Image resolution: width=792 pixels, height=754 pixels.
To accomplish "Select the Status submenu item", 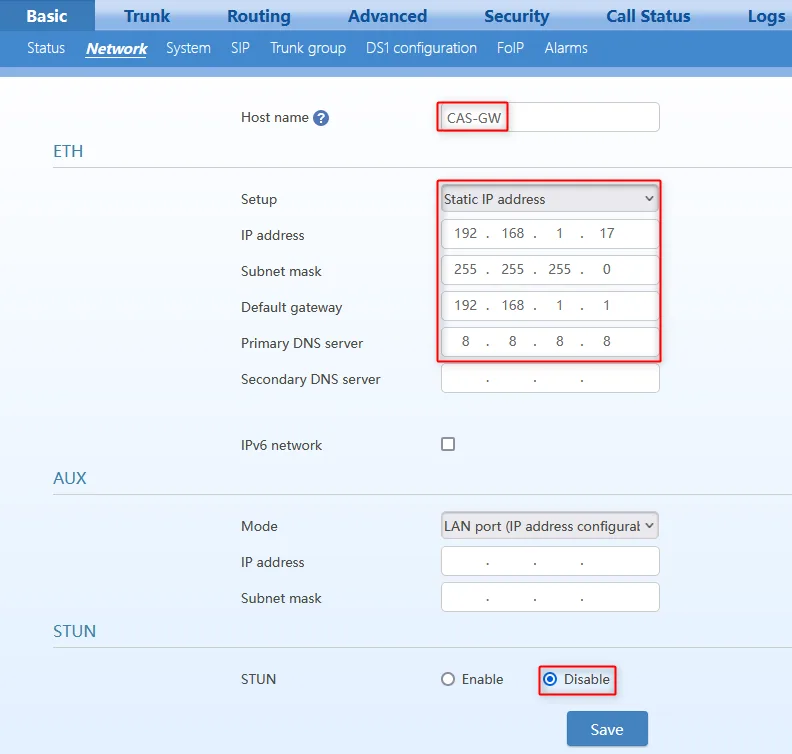I will [x=46, y=48].
